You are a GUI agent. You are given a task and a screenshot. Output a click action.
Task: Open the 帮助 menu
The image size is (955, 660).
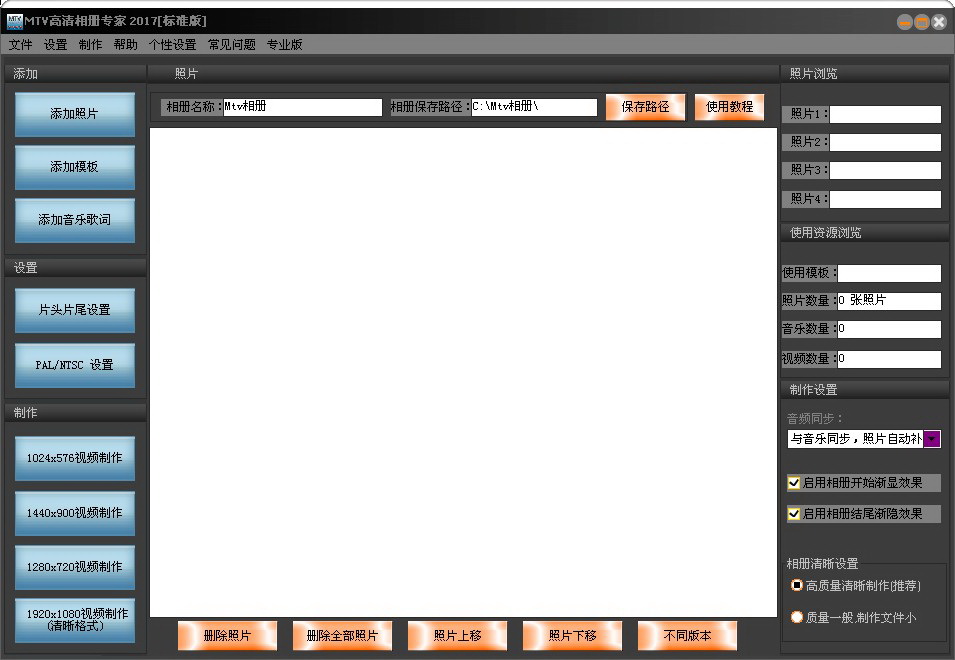point(125,44)
